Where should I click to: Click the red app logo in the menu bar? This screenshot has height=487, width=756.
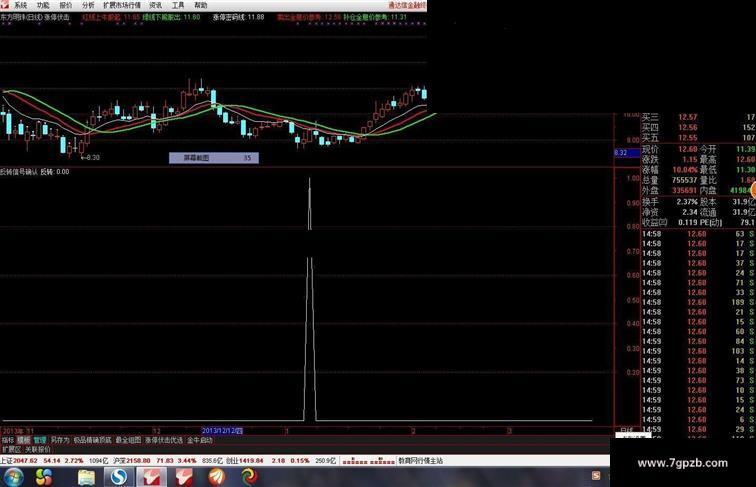(4, 5)
